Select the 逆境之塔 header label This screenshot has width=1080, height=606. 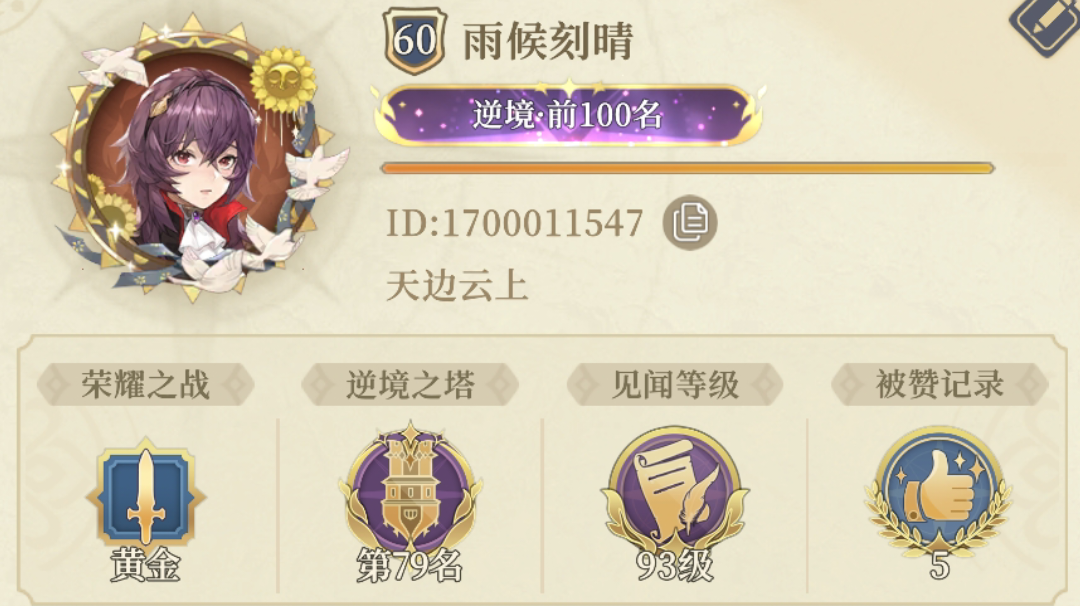(411, 384)
